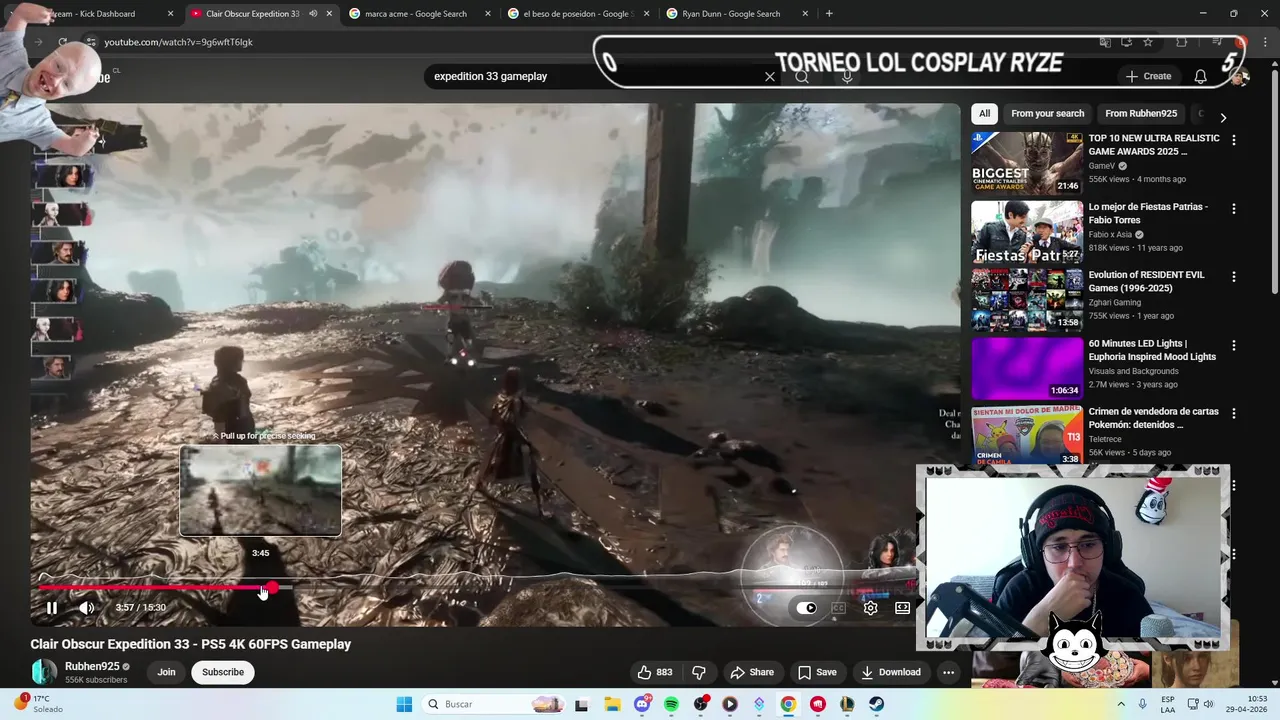Open OBS Studio from the taskbar

tap(701, 704)
